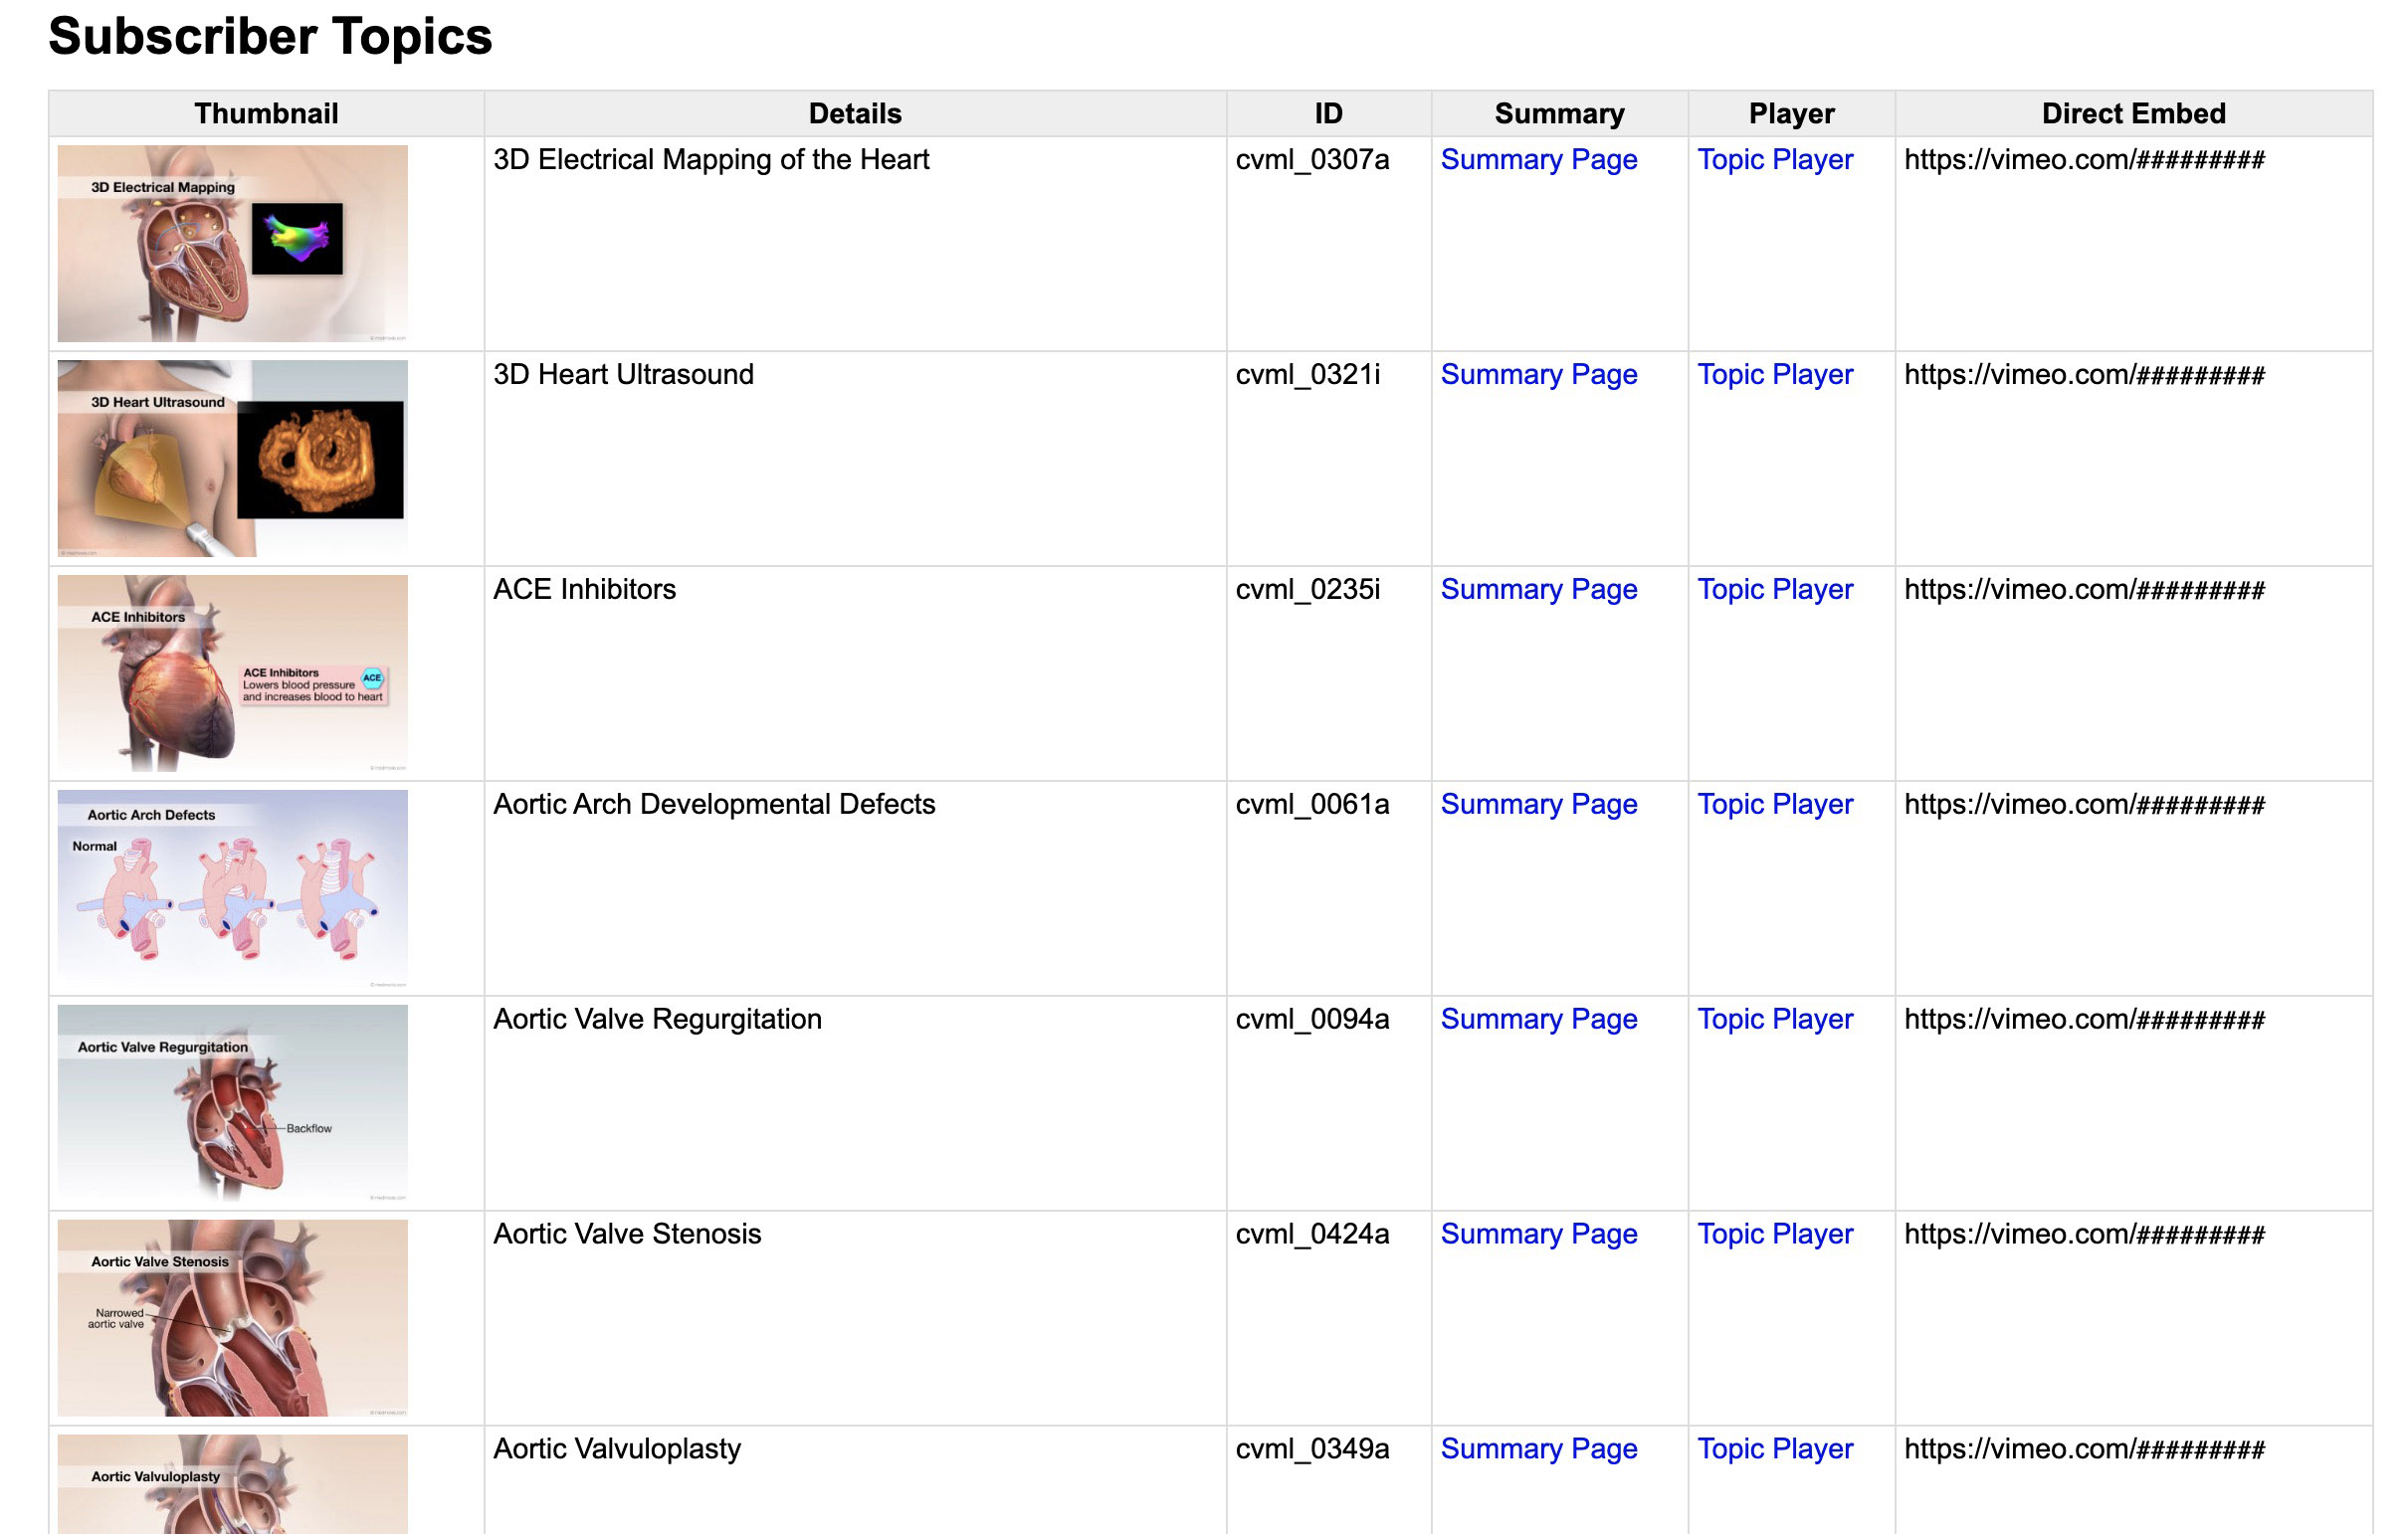Click the vimeo URL in the ACE Inhibitors row

coord(2084,590)
